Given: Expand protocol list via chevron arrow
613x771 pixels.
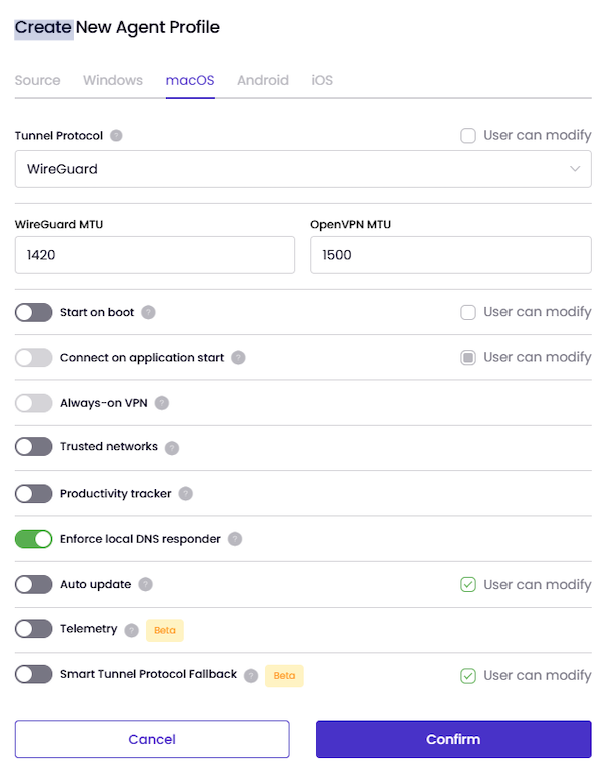Looking at the screenshot, I should pos(575,169).
